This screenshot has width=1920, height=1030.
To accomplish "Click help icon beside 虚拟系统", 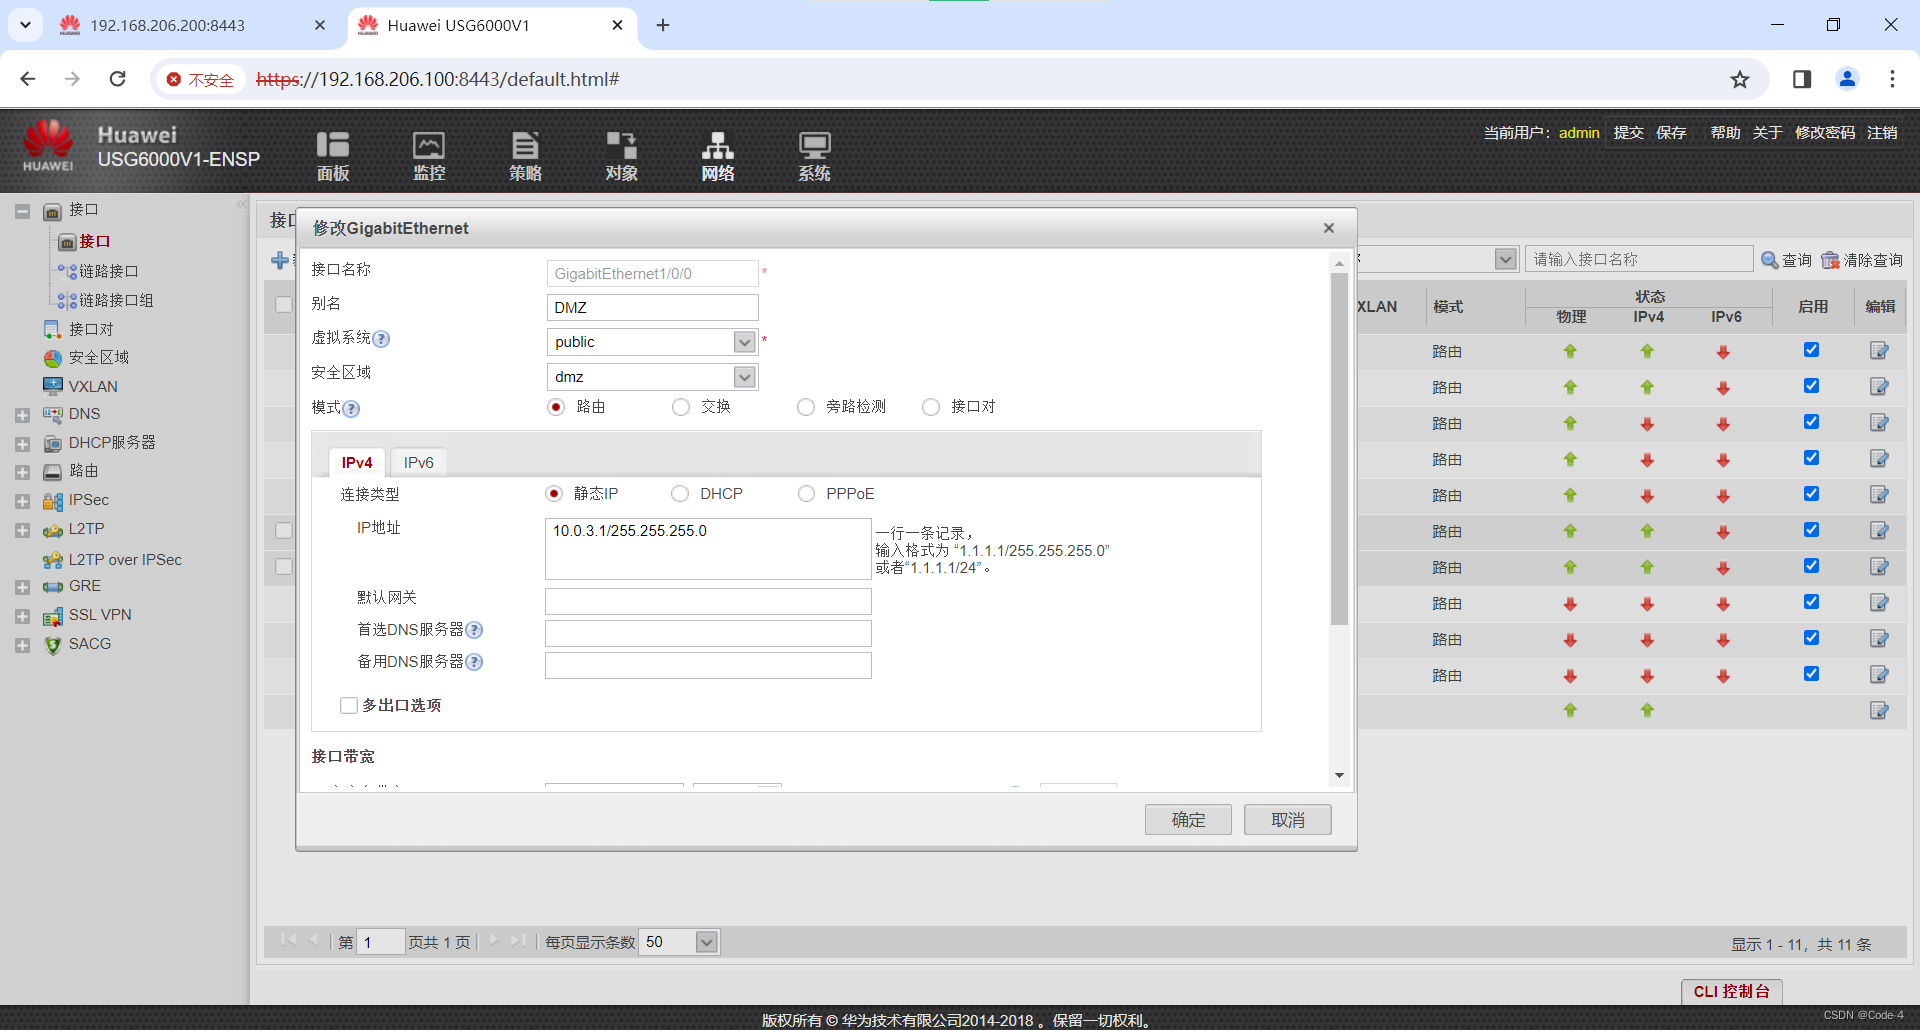I will (381, 339).
